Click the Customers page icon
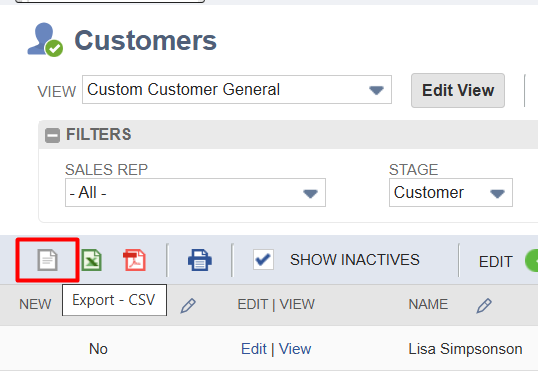The width and height of the screenshot is (538, 387). (x=45, y=40)
